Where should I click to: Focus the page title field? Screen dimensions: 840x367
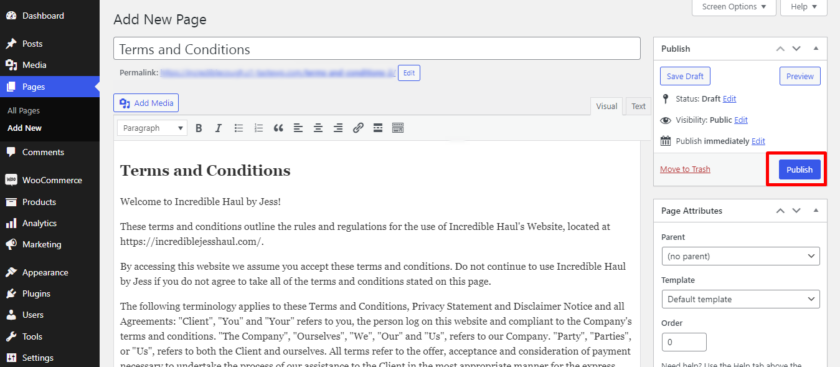377,49
